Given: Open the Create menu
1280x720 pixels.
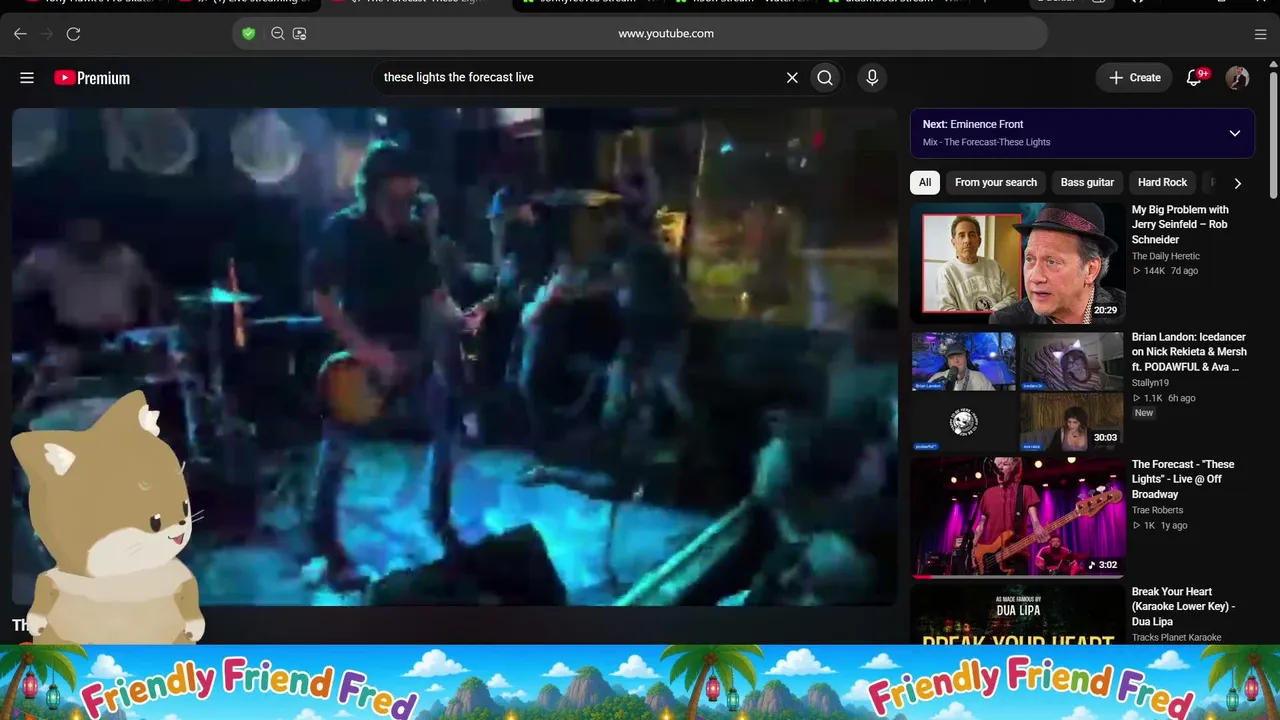Looking at the screenshot, I should [1134, 78].
